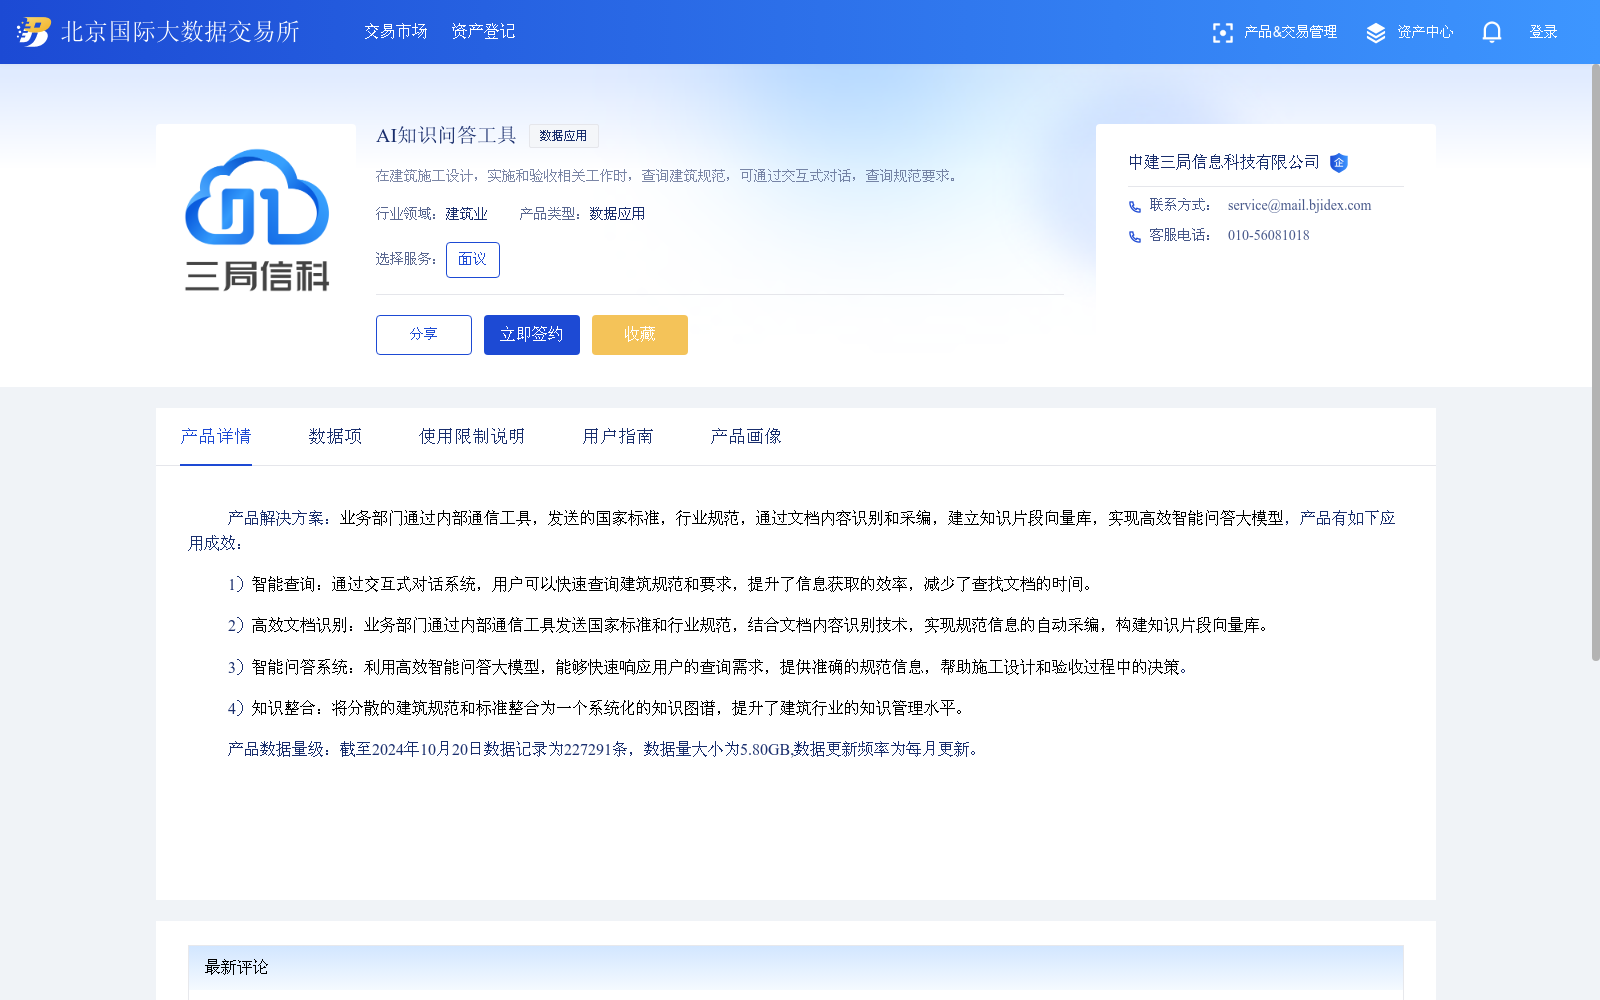
Task: Click the phone icon beside 客服电话
Action: click(x=1135, y=237)
